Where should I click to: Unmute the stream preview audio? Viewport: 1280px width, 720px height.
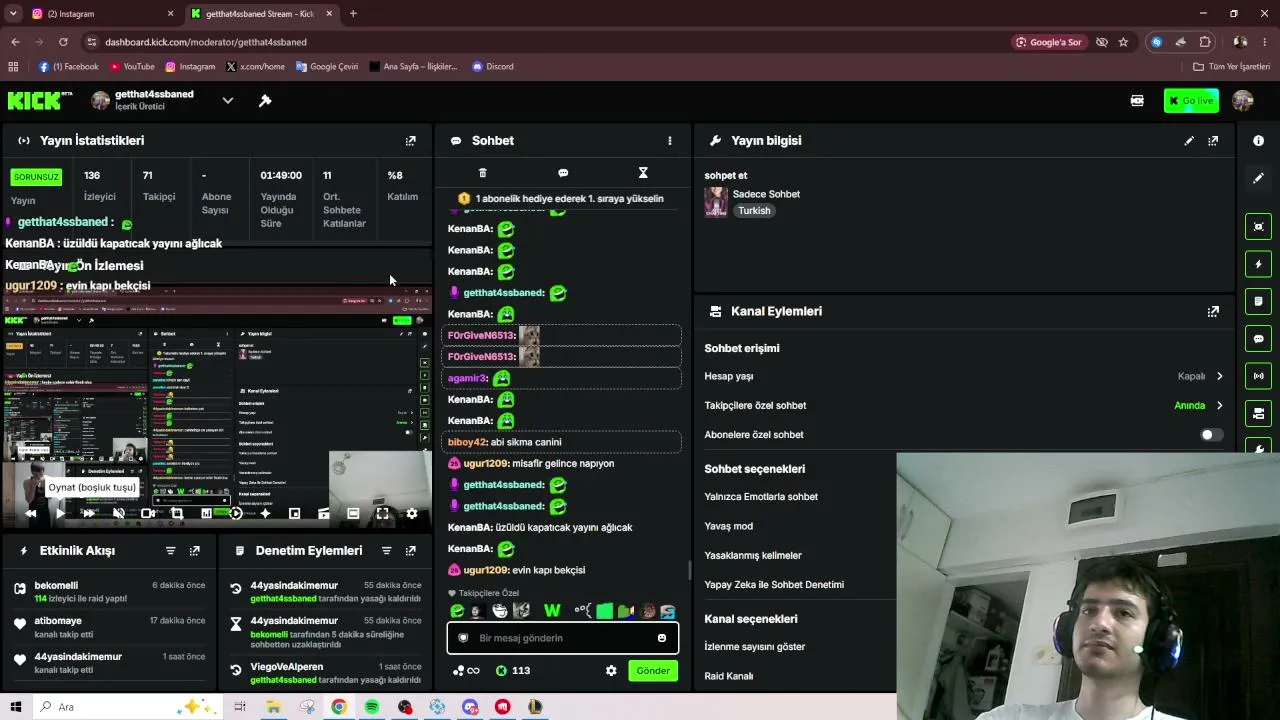click(119, 513)
